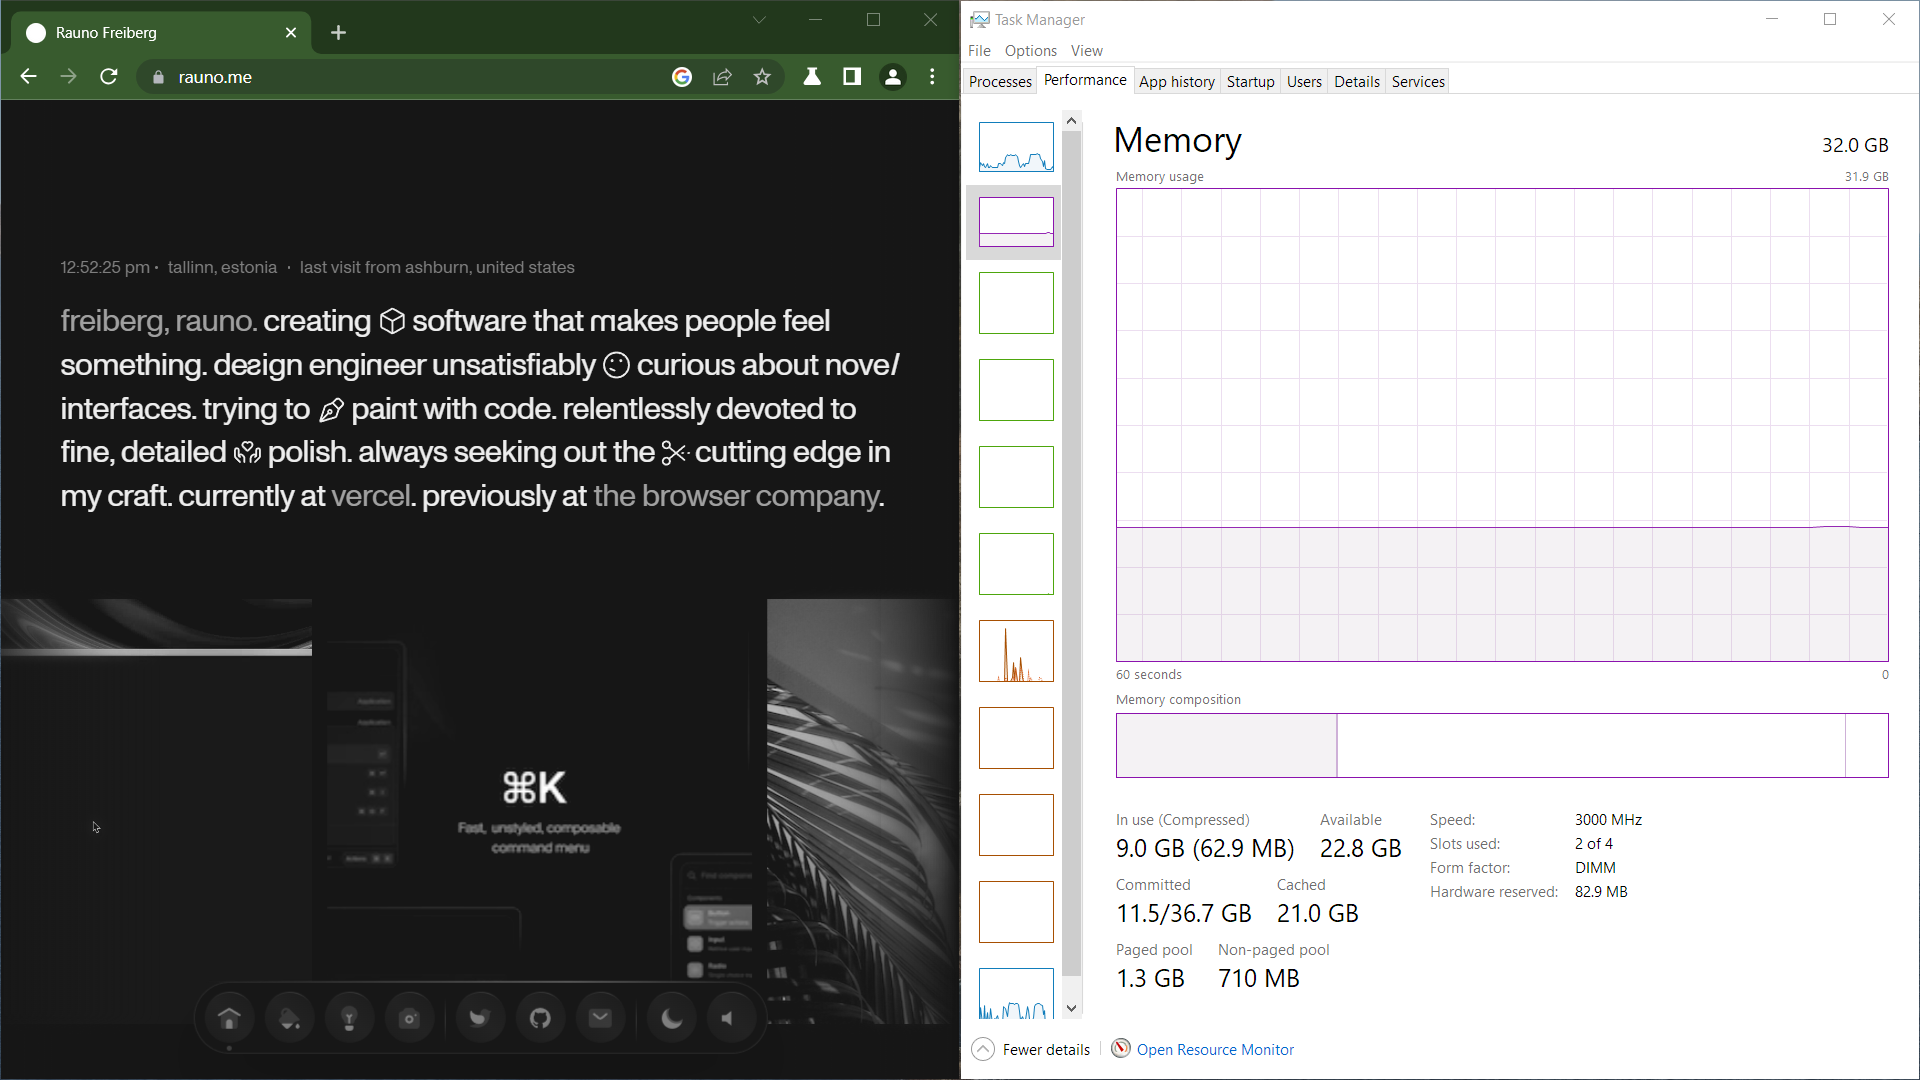Click the reload page button
1920x1080 pixels.
[x=108, y=77]
